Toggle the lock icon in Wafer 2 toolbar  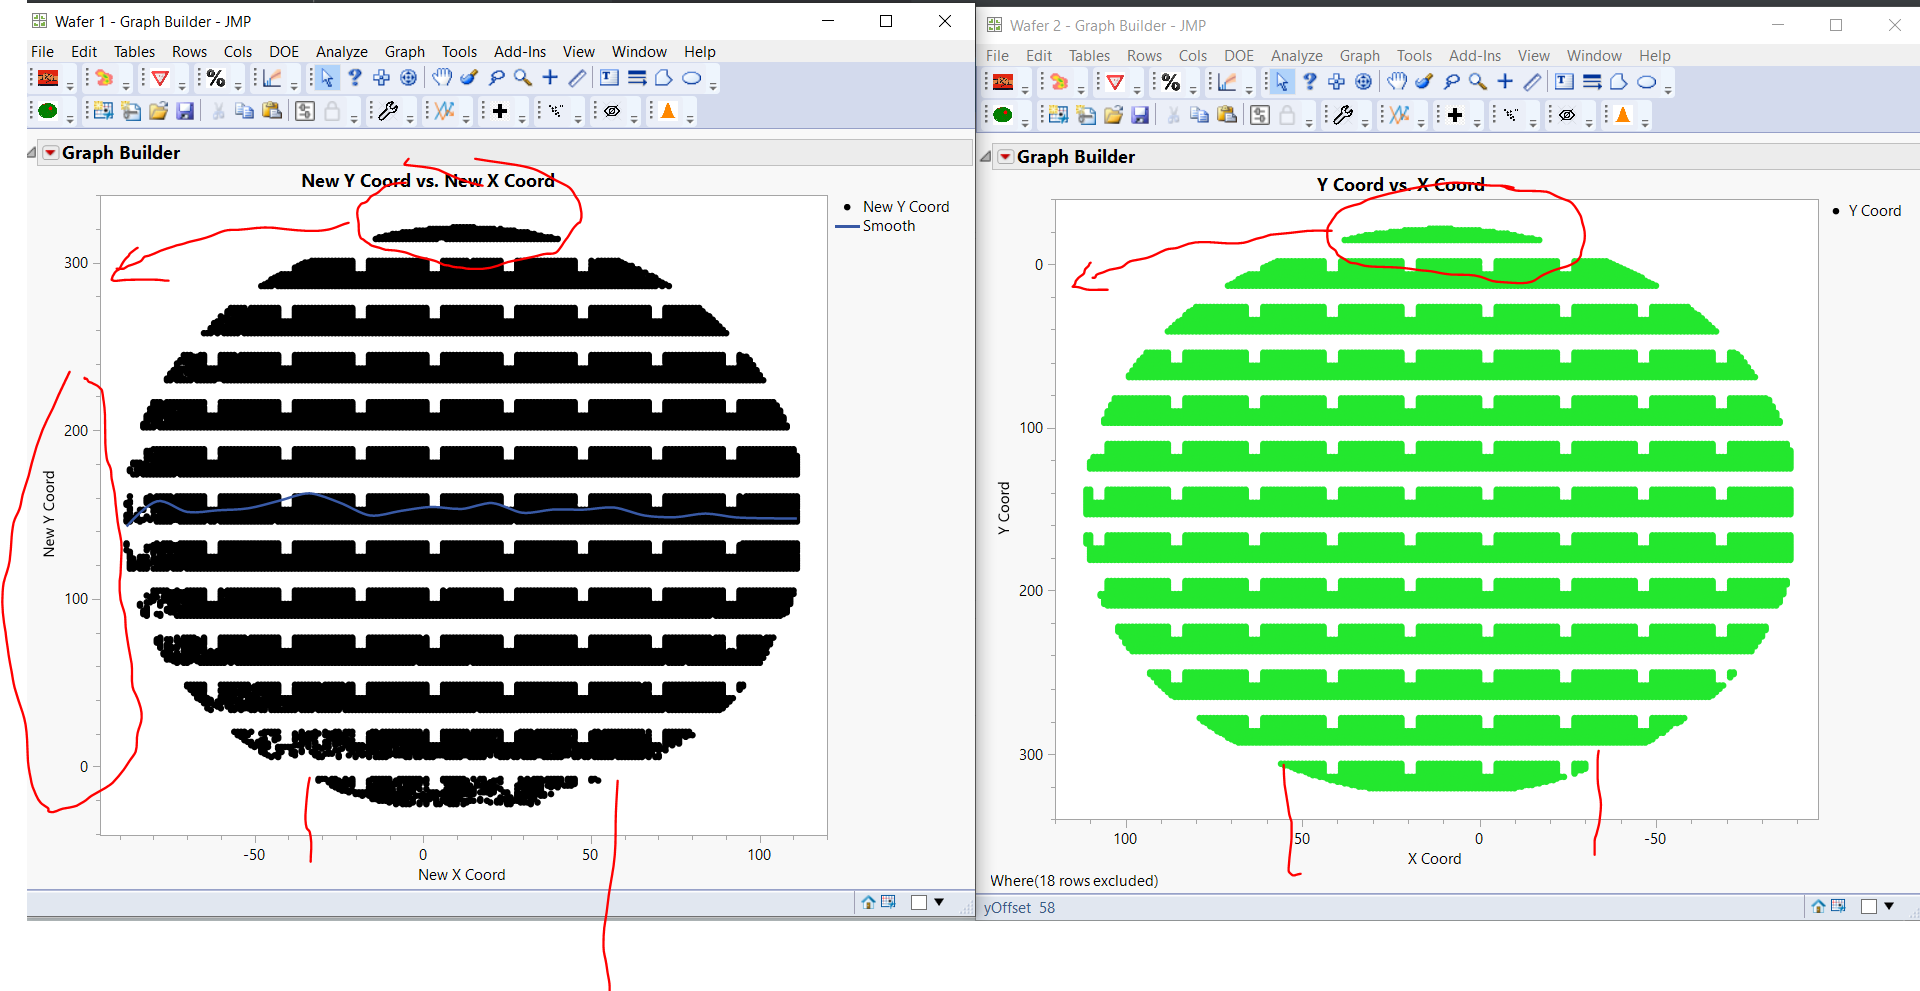point(1288,116)
